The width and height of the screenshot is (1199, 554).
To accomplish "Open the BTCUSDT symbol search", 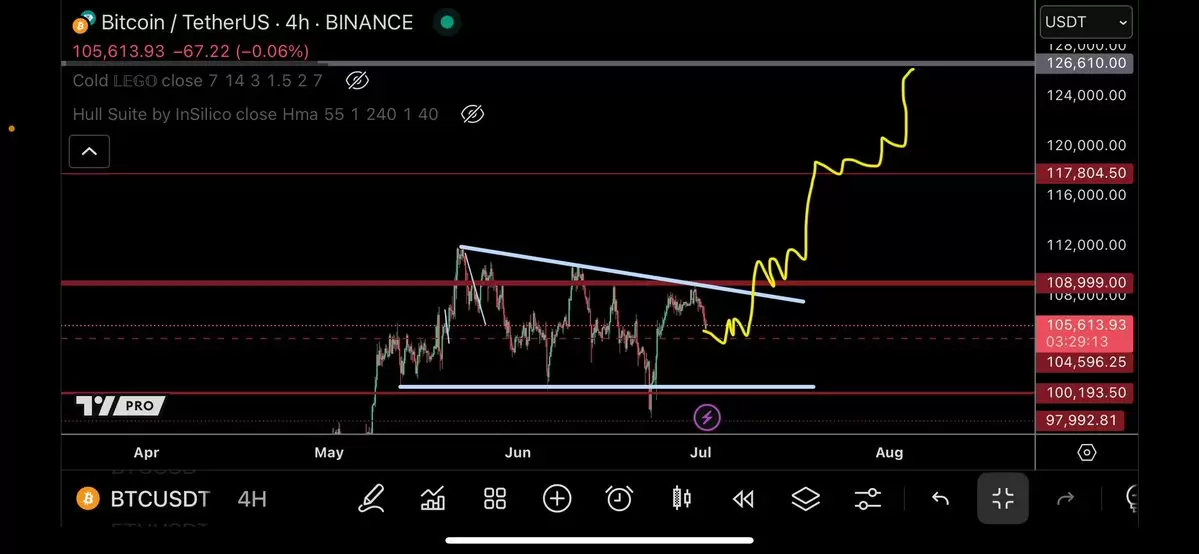I will pyautogui.click(x=160, y=500).
